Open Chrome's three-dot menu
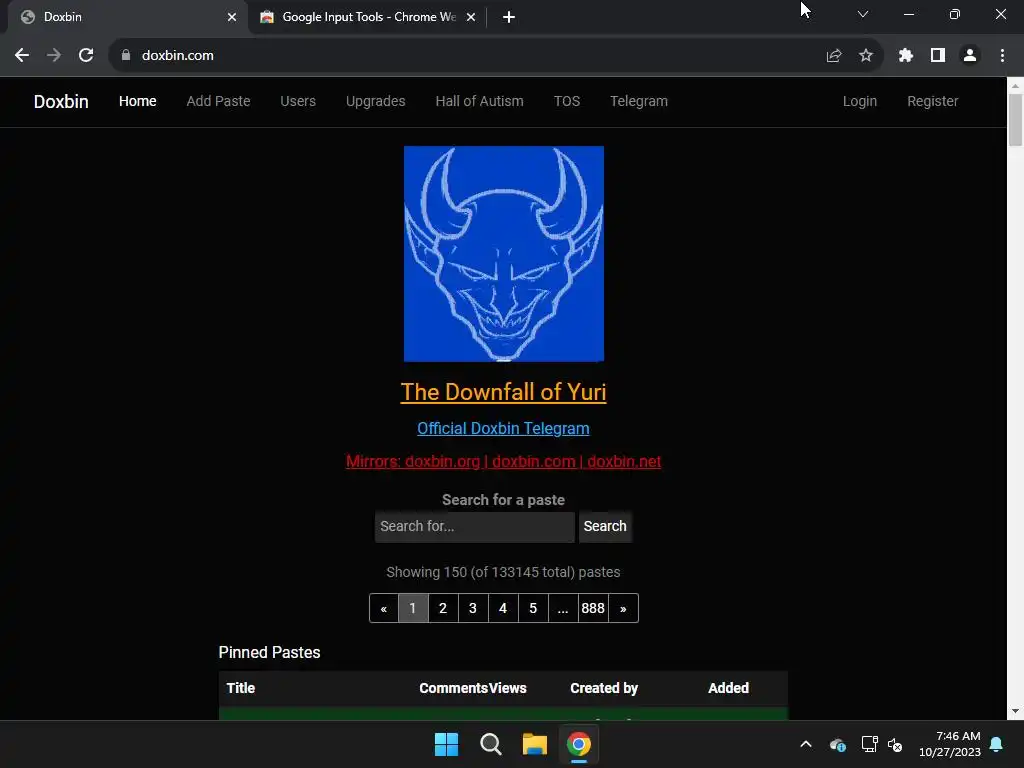The width and height of the screenshot is (1024, 768). pyautogui.click(x=1002, y=56)
